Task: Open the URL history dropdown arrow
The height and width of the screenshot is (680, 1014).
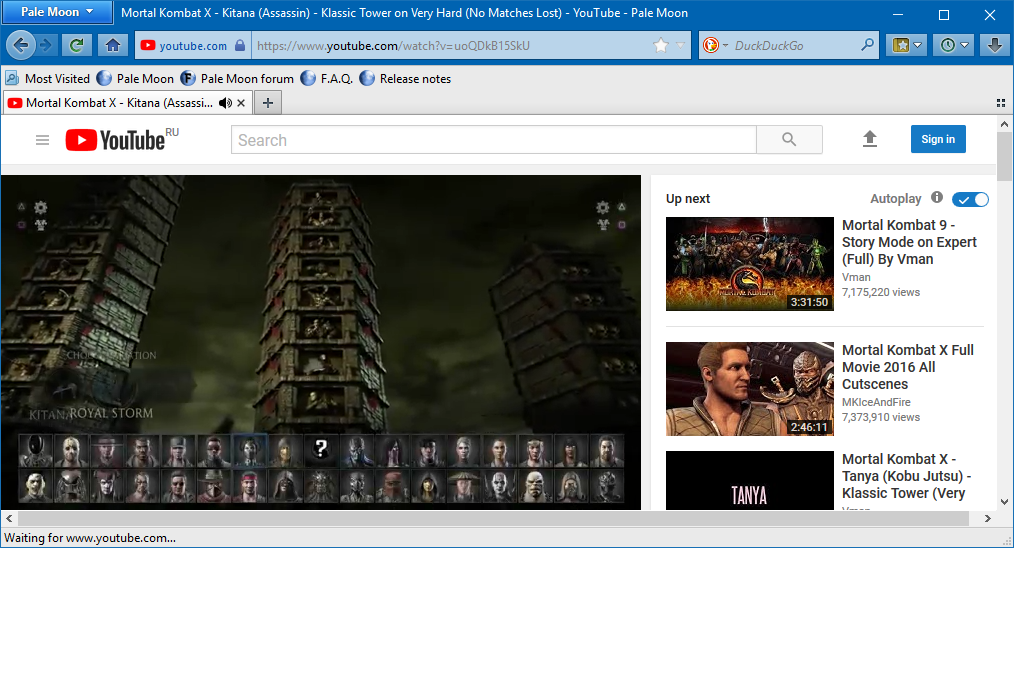Action: pyautogui.click(x=680, y=45)
